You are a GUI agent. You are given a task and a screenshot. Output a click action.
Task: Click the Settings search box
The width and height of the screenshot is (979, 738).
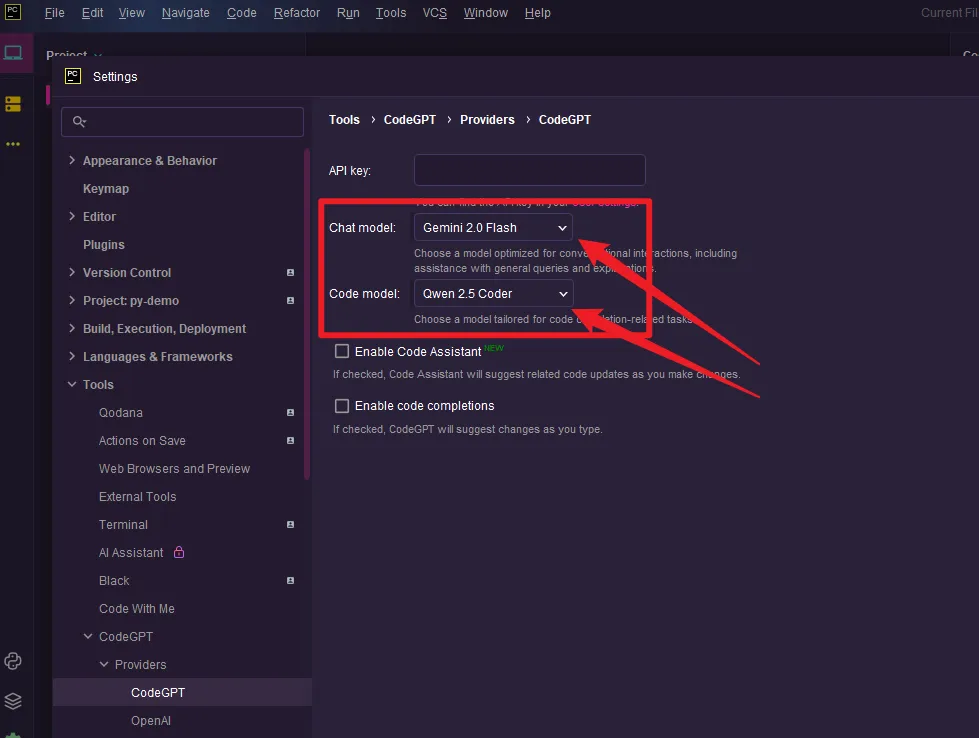(x=182, y=122)
